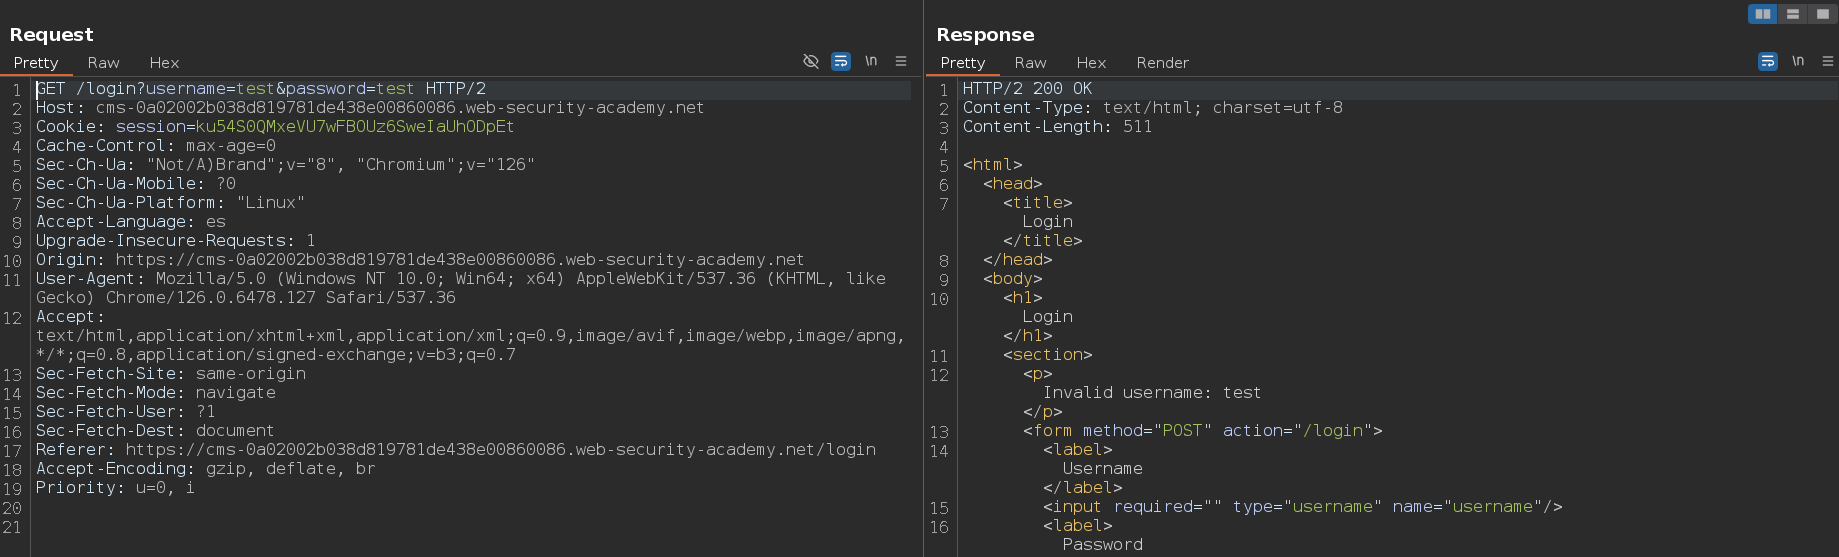Click the Origin header line
This screenshot has height=557, width=1839.
pos(420,260)
